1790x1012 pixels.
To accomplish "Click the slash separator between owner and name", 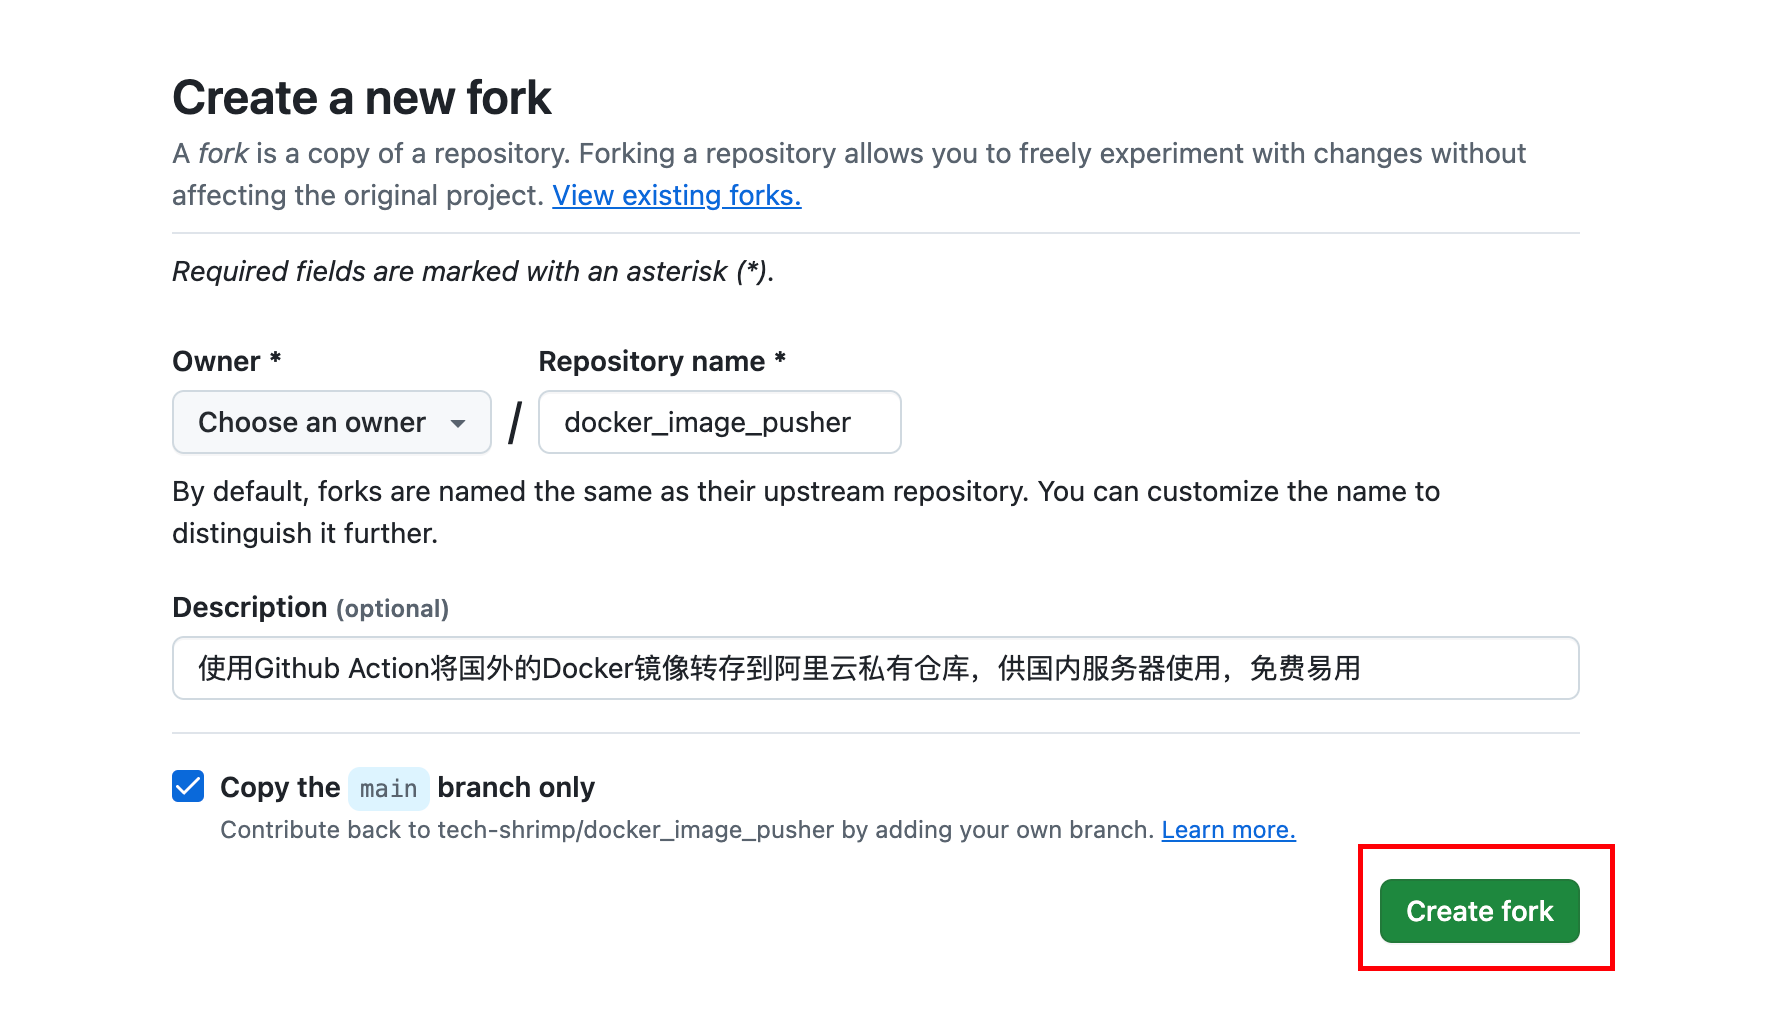I will coord(515,422).
